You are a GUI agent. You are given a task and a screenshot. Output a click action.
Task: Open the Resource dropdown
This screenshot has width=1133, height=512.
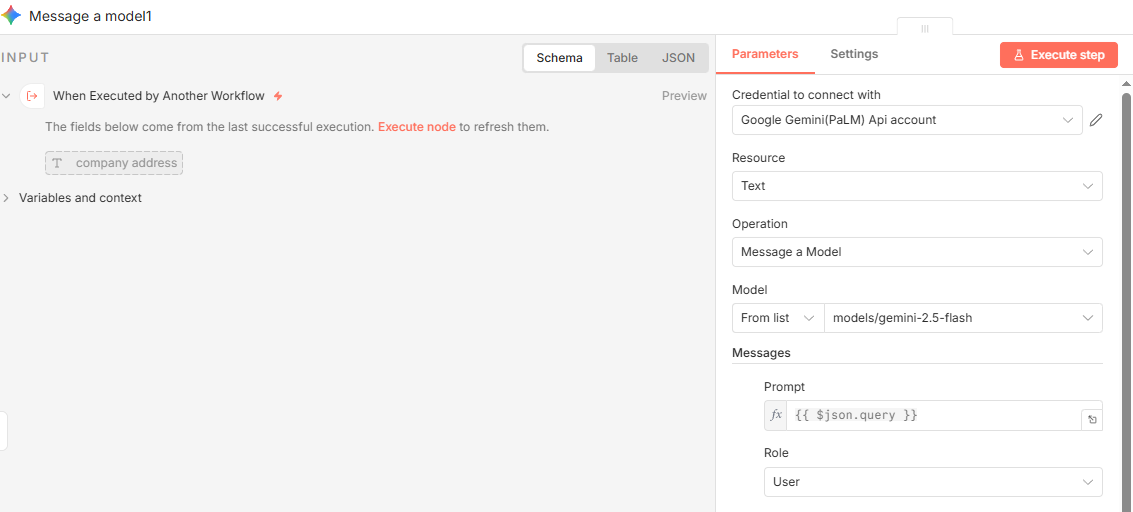pyautogui.click(x=916, y=186)
